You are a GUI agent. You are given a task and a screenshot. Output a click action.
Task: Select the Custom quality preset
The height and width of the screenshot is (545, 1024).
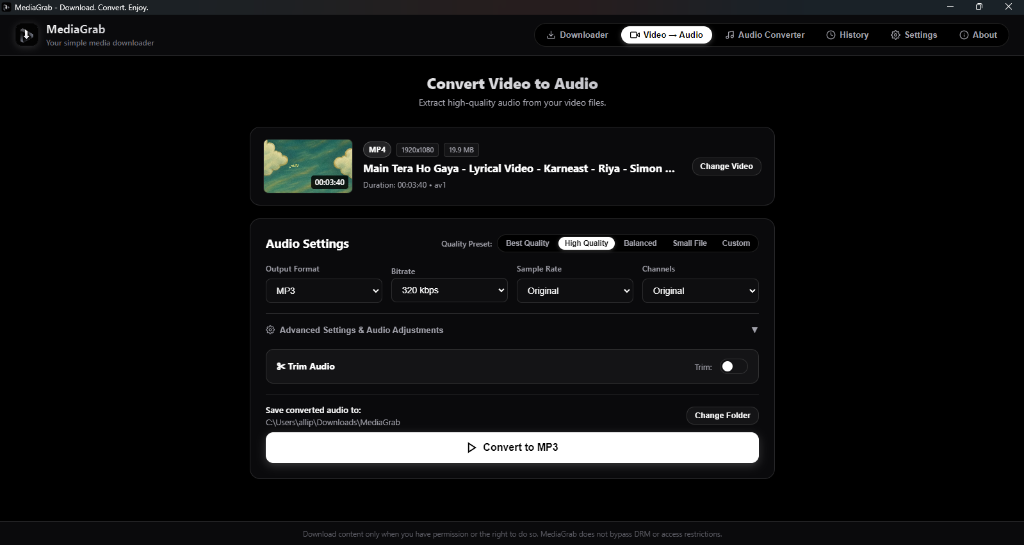pos(736,243)
